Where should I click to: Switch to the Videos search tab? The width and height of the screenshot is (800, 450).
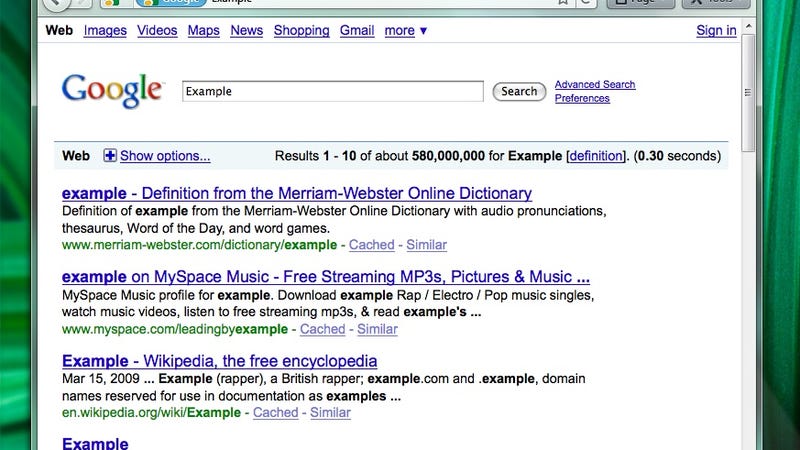click(157, 31)
